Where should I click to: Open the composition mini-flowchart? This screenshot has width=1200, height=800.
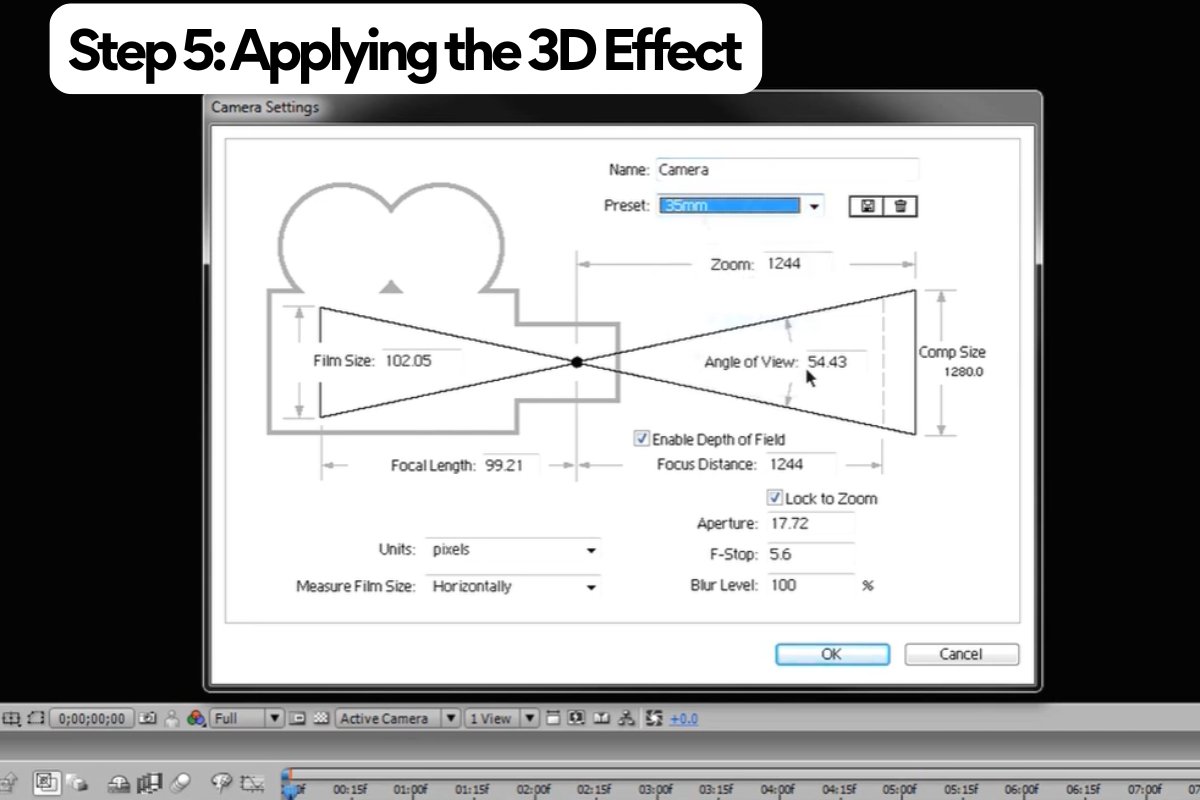[x=627, y=718]
